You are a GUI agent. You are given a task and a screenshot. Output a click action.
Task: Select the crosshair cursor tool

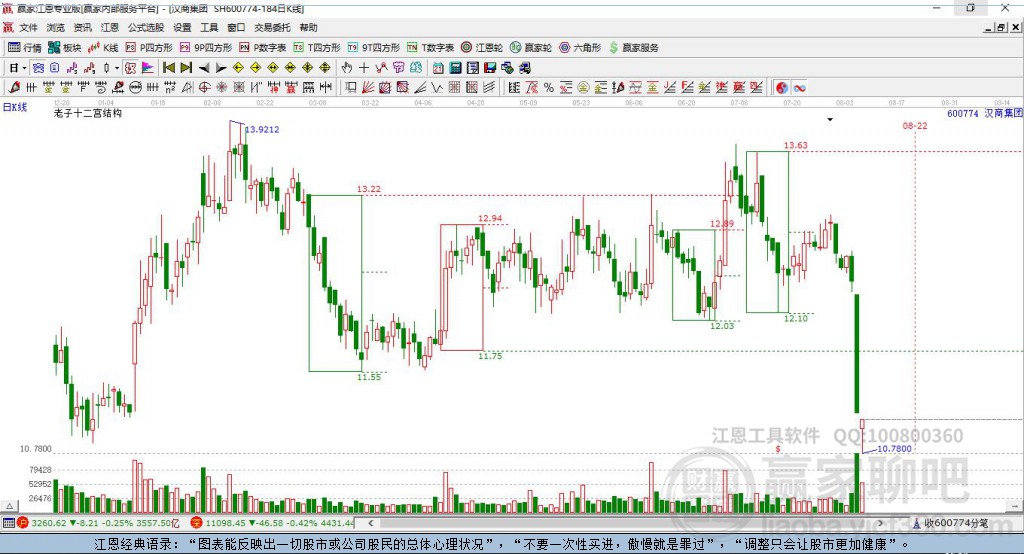(x=364, y=68)
